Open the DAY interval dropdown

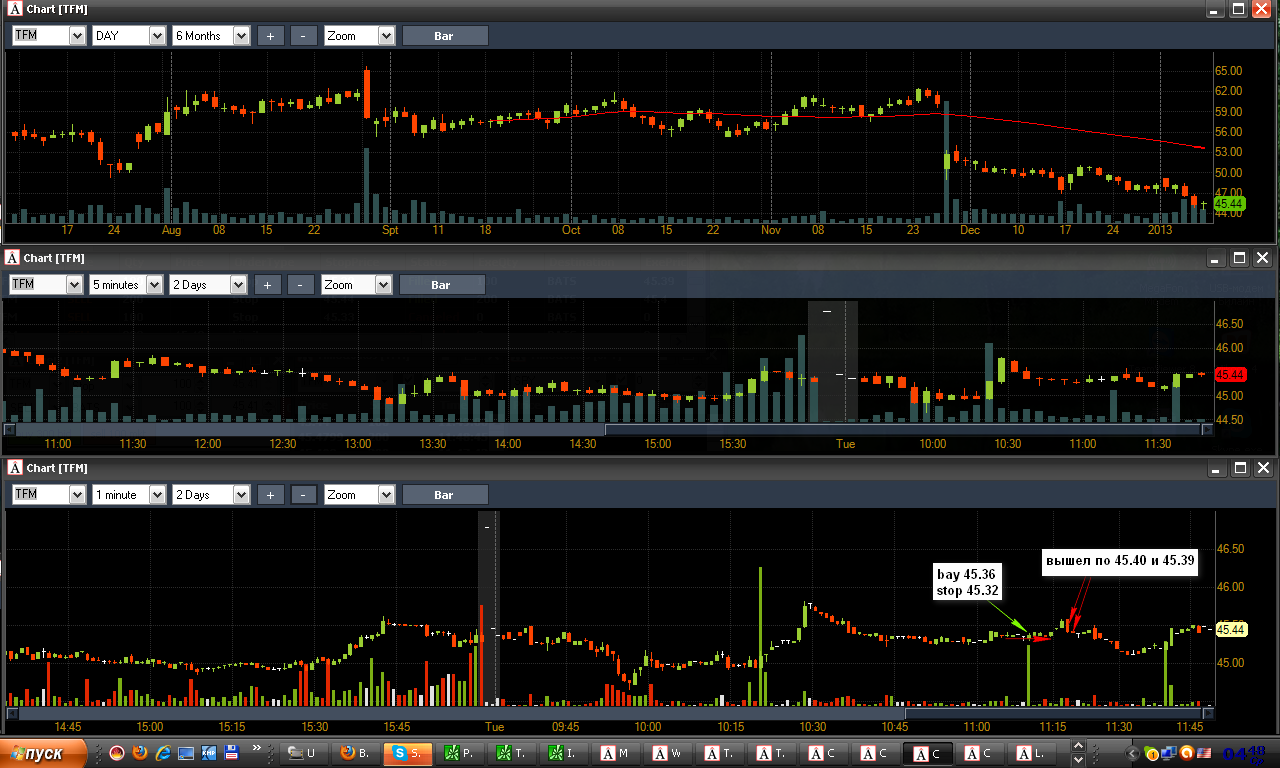pos(129,36)
